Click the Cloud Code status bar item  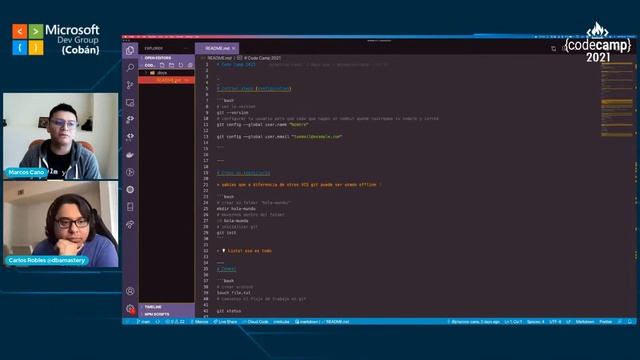256,322
